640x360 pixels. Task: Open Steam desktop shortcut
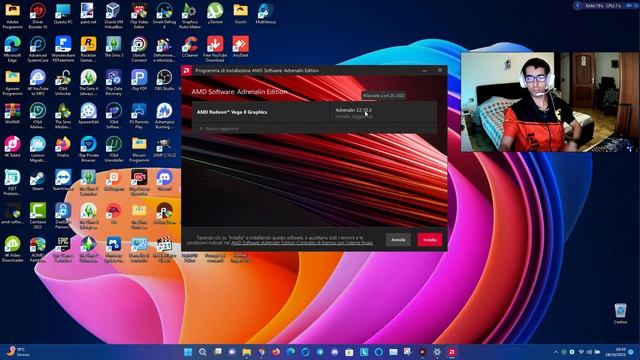[x=38, y=180]
